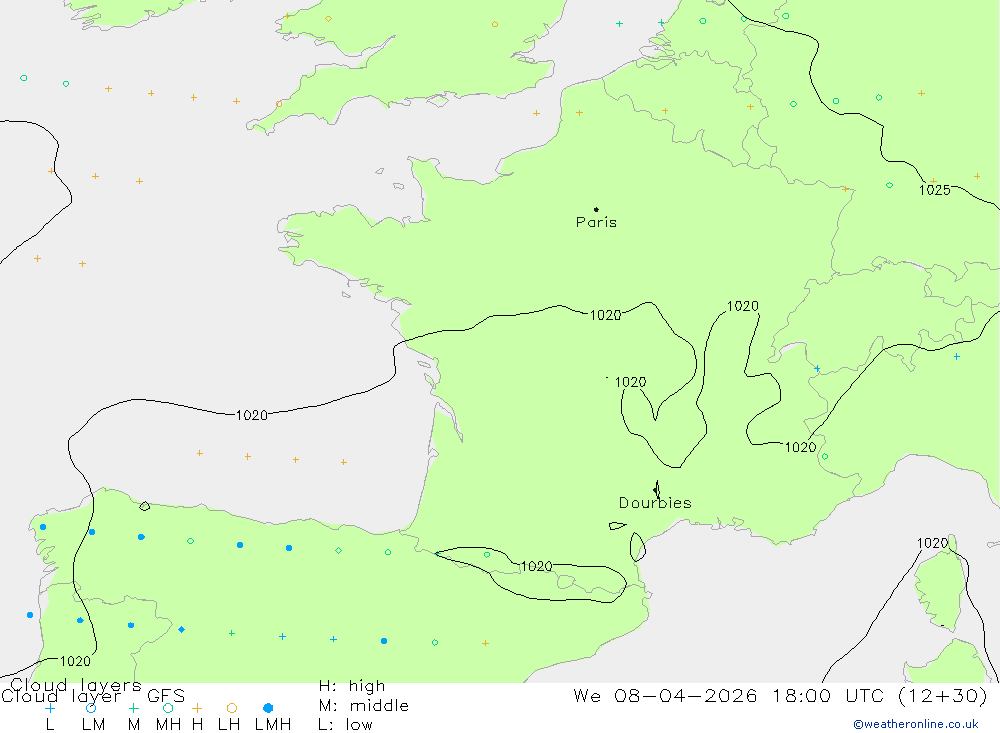Click the blue plus legend symbol for L
Viewport: 1000px width, 733px height.
50,708
